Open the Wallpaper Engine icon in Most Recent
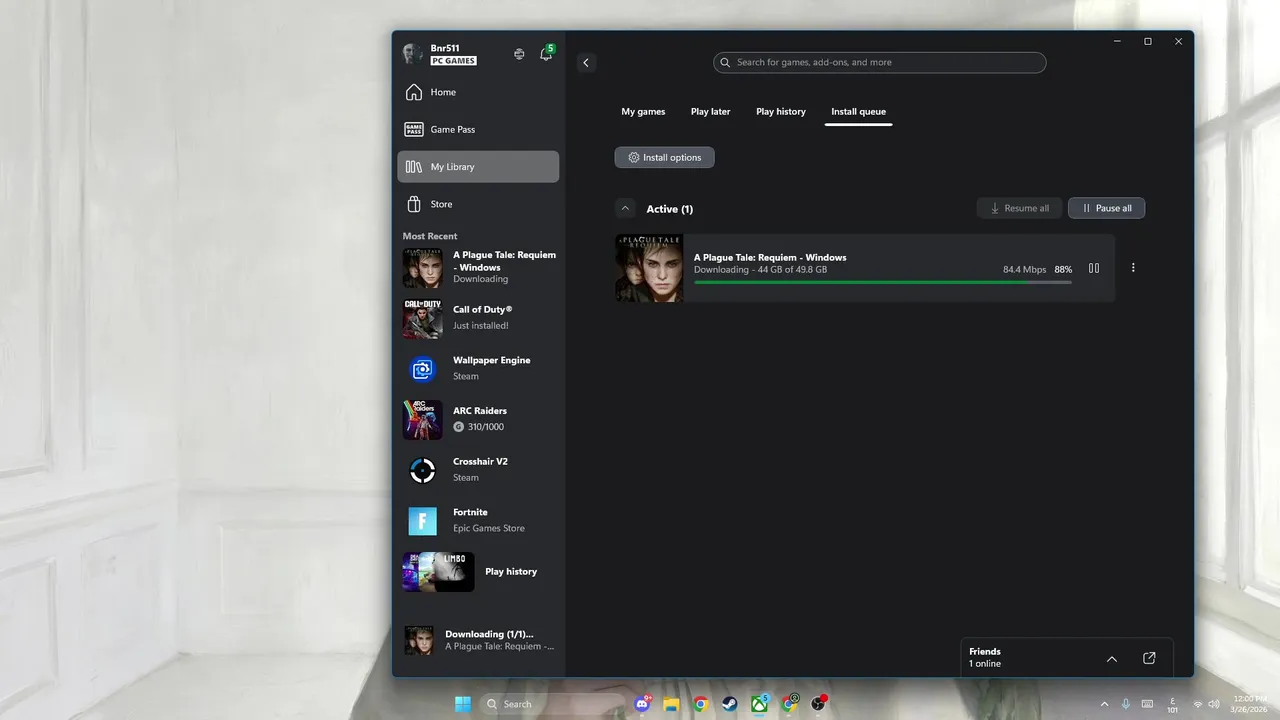This screenshot has width=1280, height=720. 422,369
